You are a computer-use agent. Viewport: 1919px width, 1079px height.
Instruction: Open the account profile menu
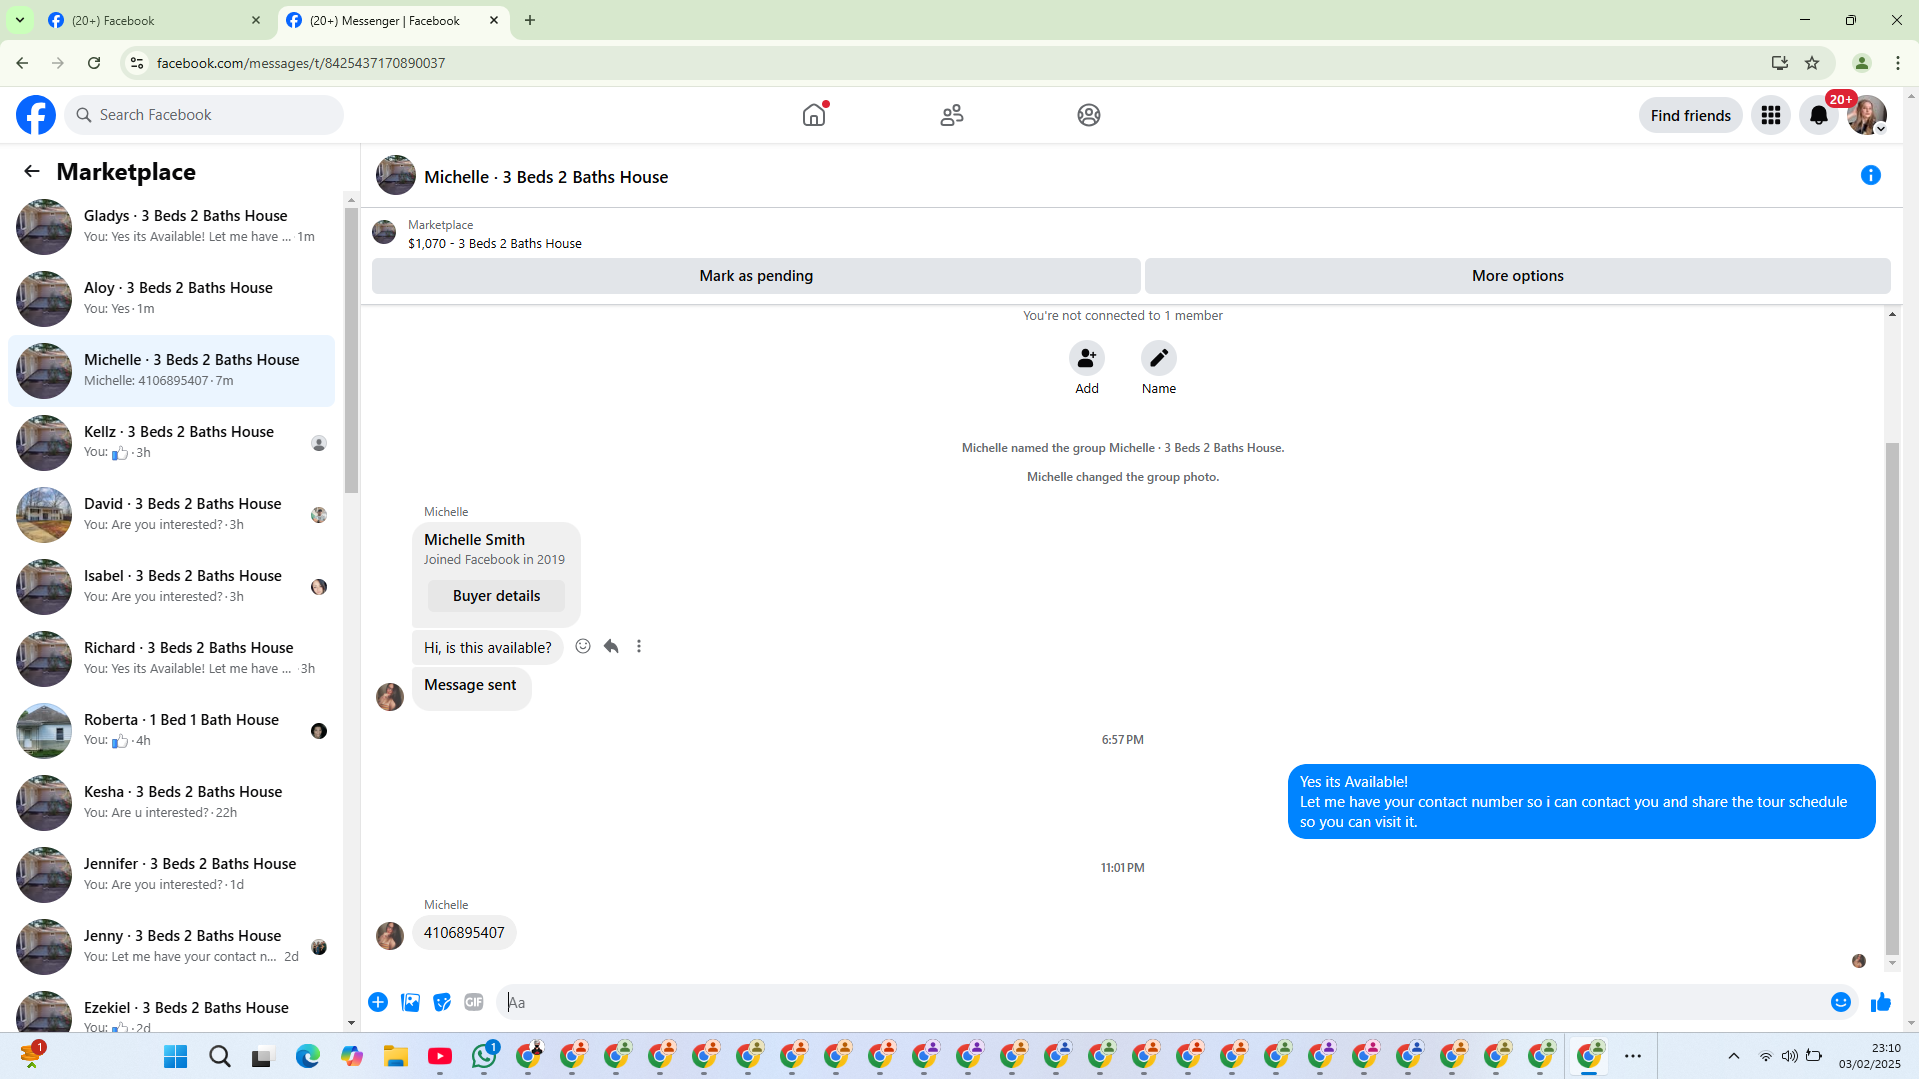point(1867,115)
